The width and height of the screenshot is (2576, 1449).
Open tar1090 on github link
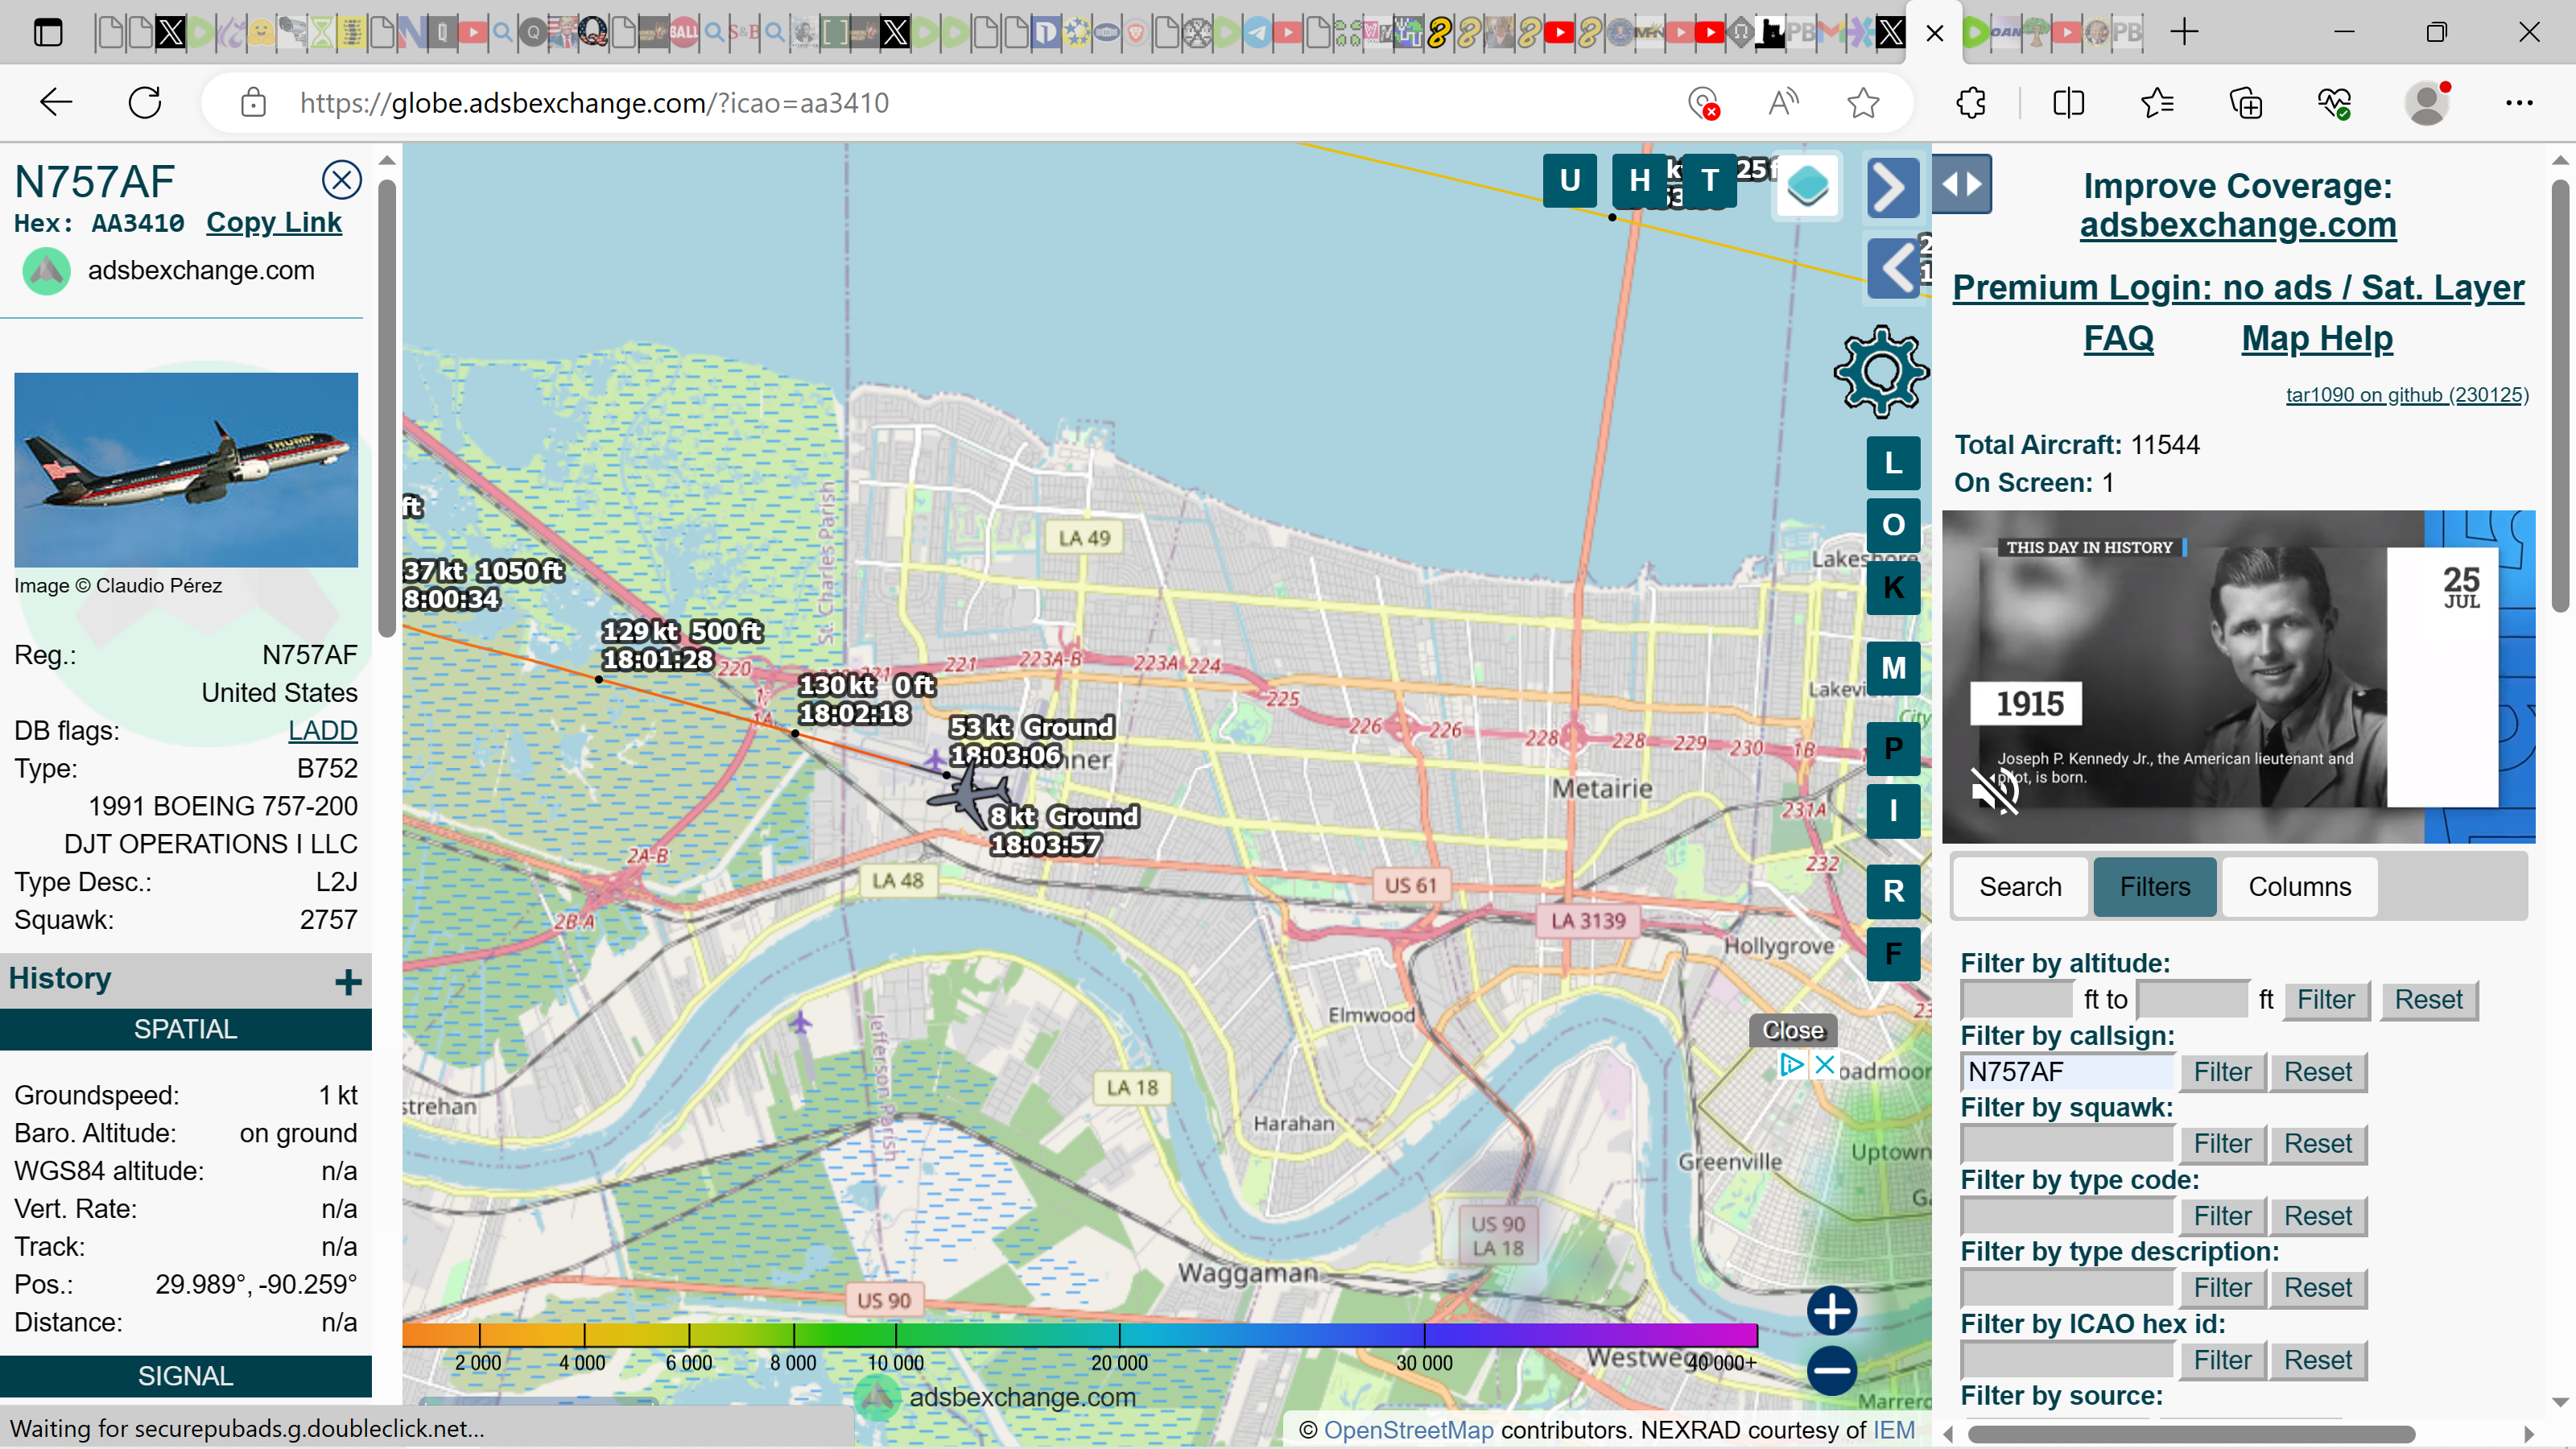[x=2407, y=395]
